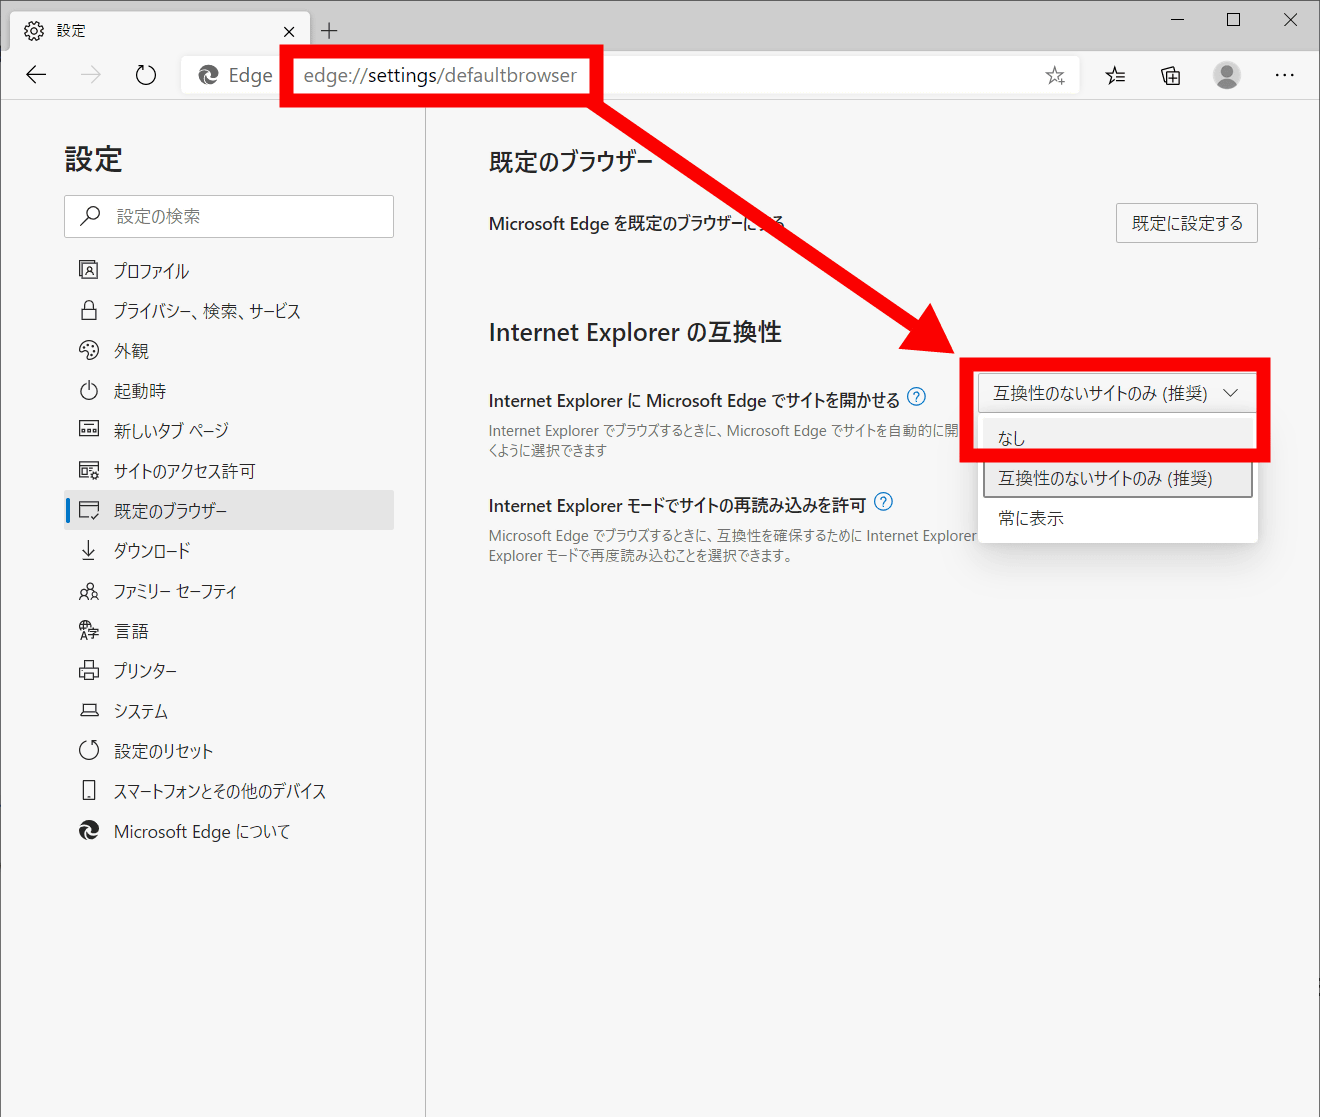Screen dimensions: 1320x1117
Task: Click the lock icon beside プライバシー
Action: pyautogui.click(x=89, y=310)
